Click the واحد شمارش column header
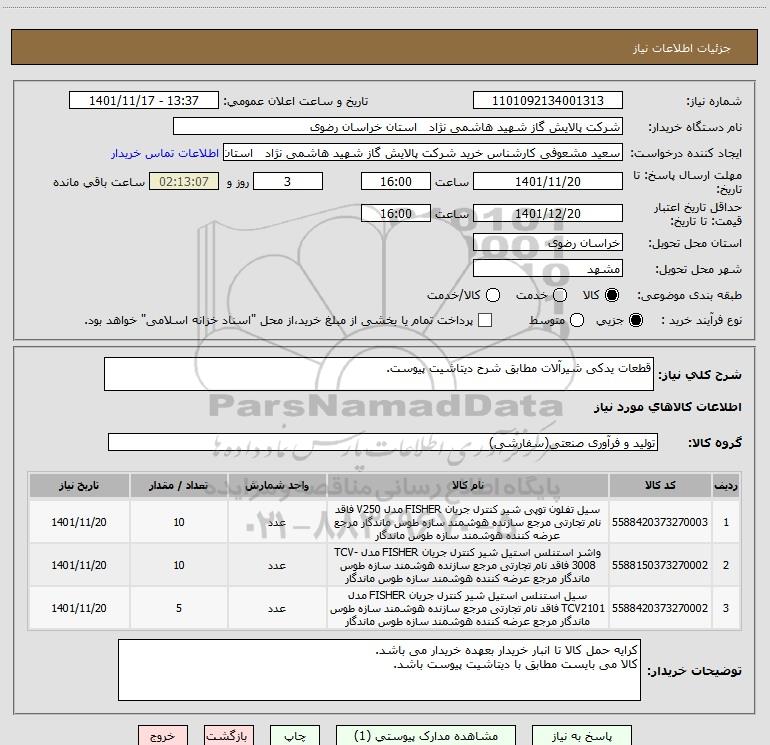The height and width of the screenshot is (745, 770). (x=277, y=485)
